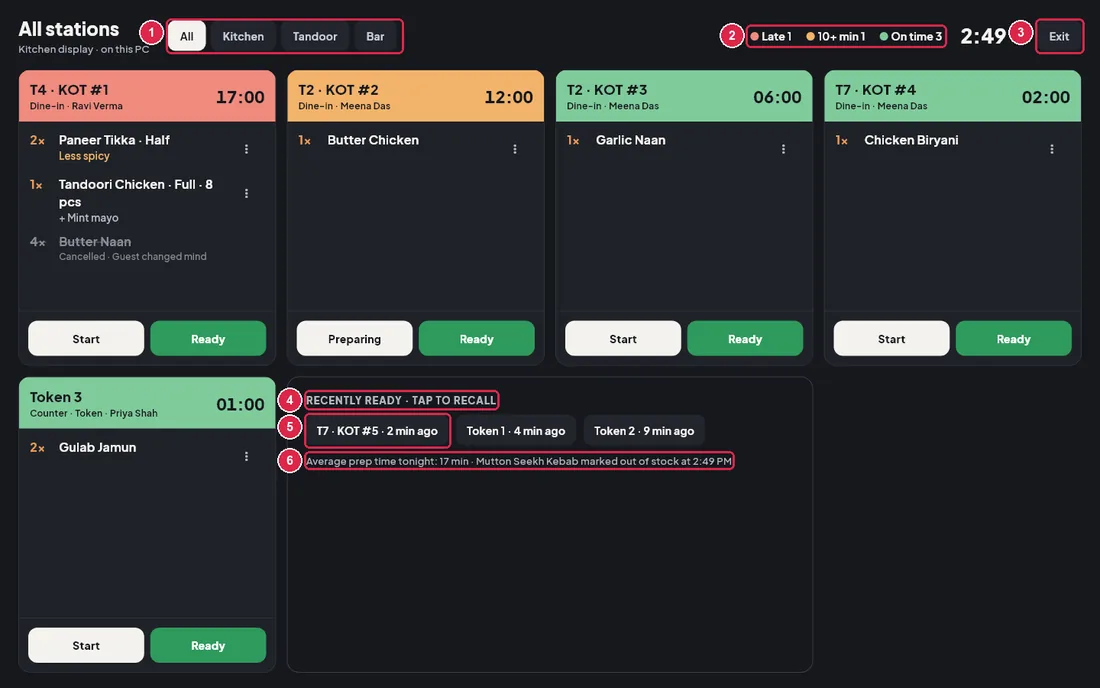Open options menu for Garlic Naan
Viewport: 1100px width, 688px height.
(x=784, y=149)
